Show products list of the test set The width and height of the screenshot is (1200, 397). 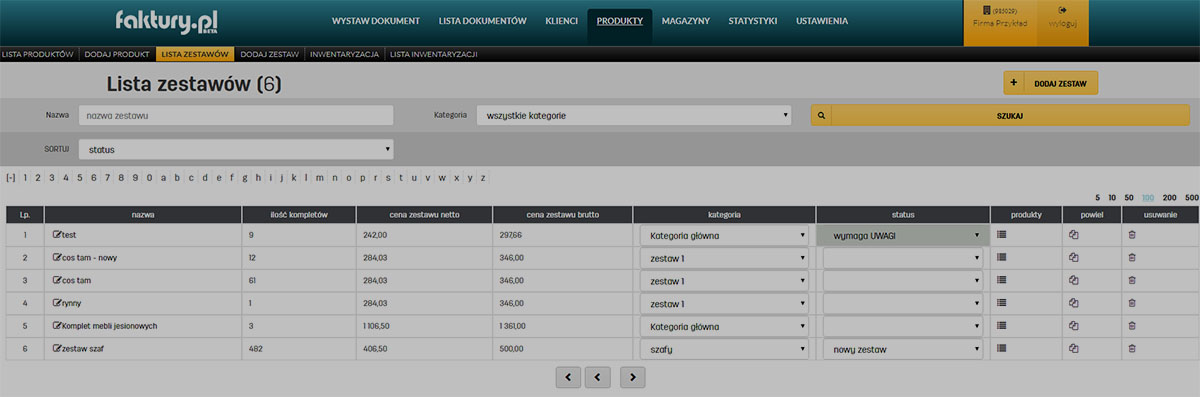(1002, 235)
